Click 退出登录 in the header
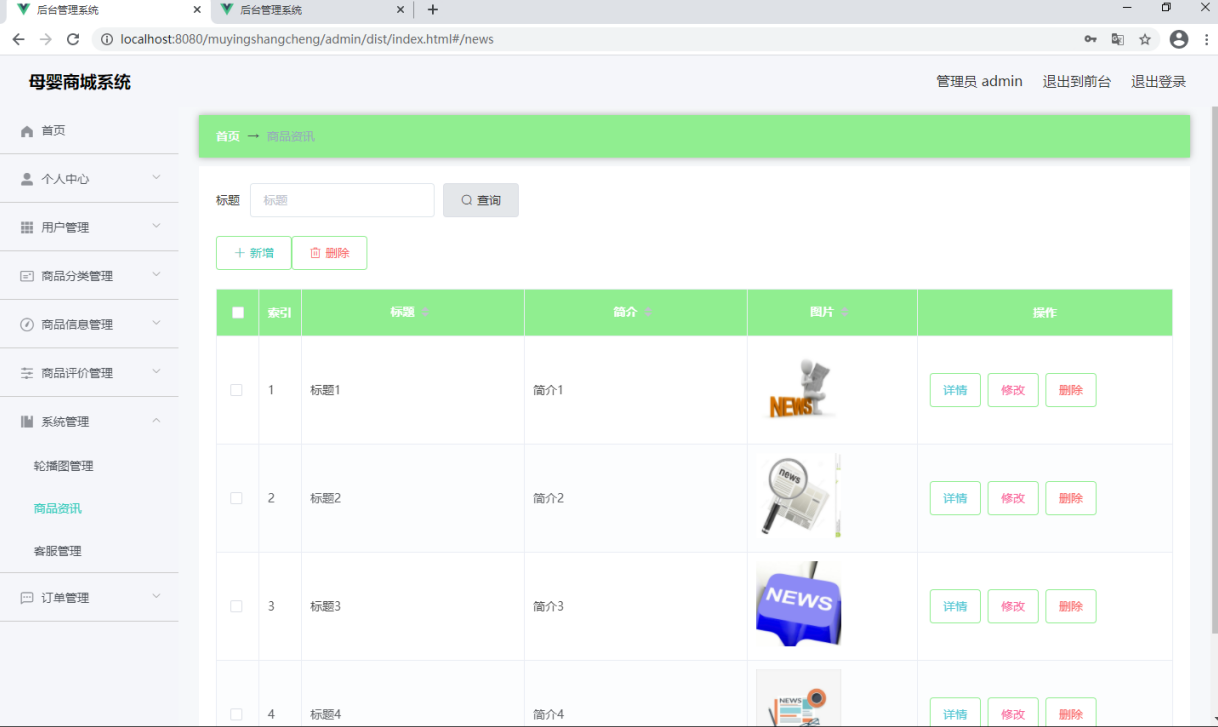This screenshot has width=1218, height=727. click(x=1159, y=82)
